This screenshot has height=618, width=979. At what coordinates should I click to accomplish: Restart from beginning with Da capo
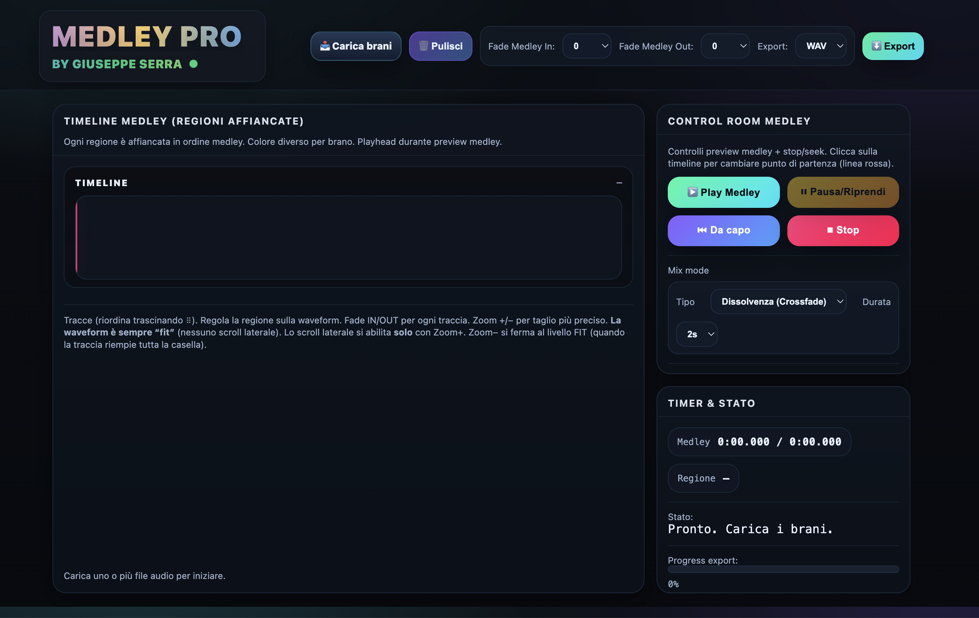(724, 230)
